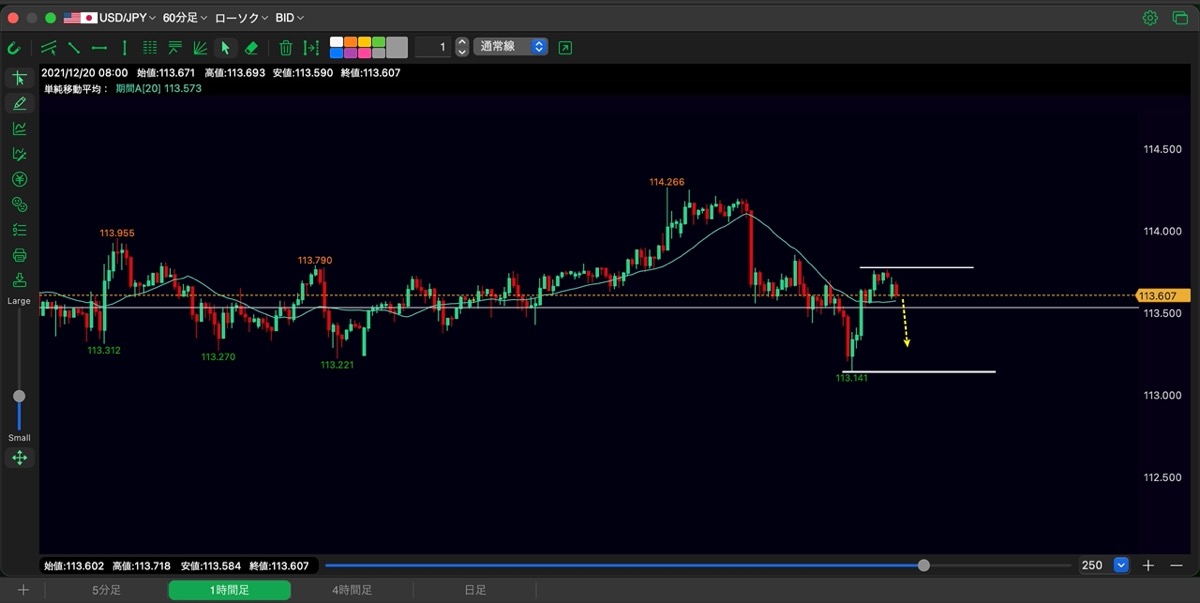1200x603 pixels.
Task: Switch to the 1時間足 tab
Action: [230, 590]
